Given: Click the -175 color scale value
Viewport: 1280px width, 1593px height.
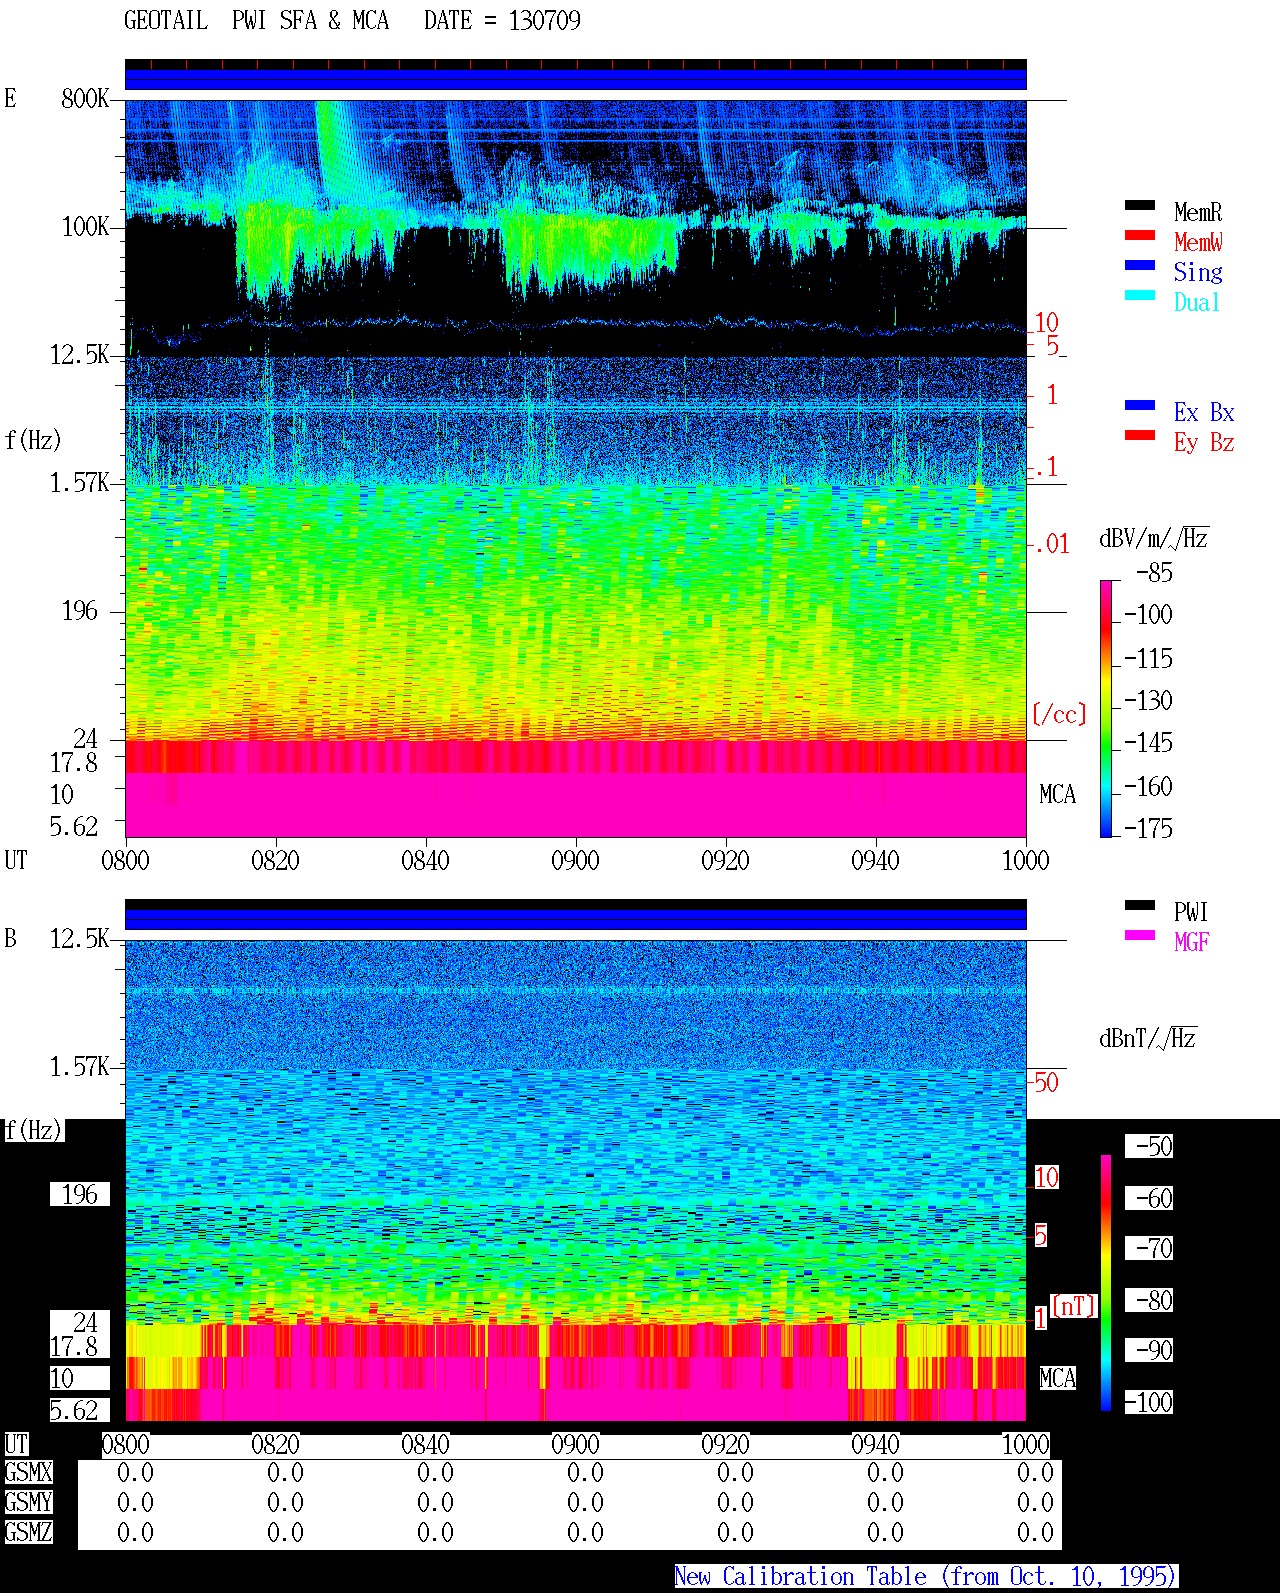Looking at the screenshot, I should [x=1148, y=829].
